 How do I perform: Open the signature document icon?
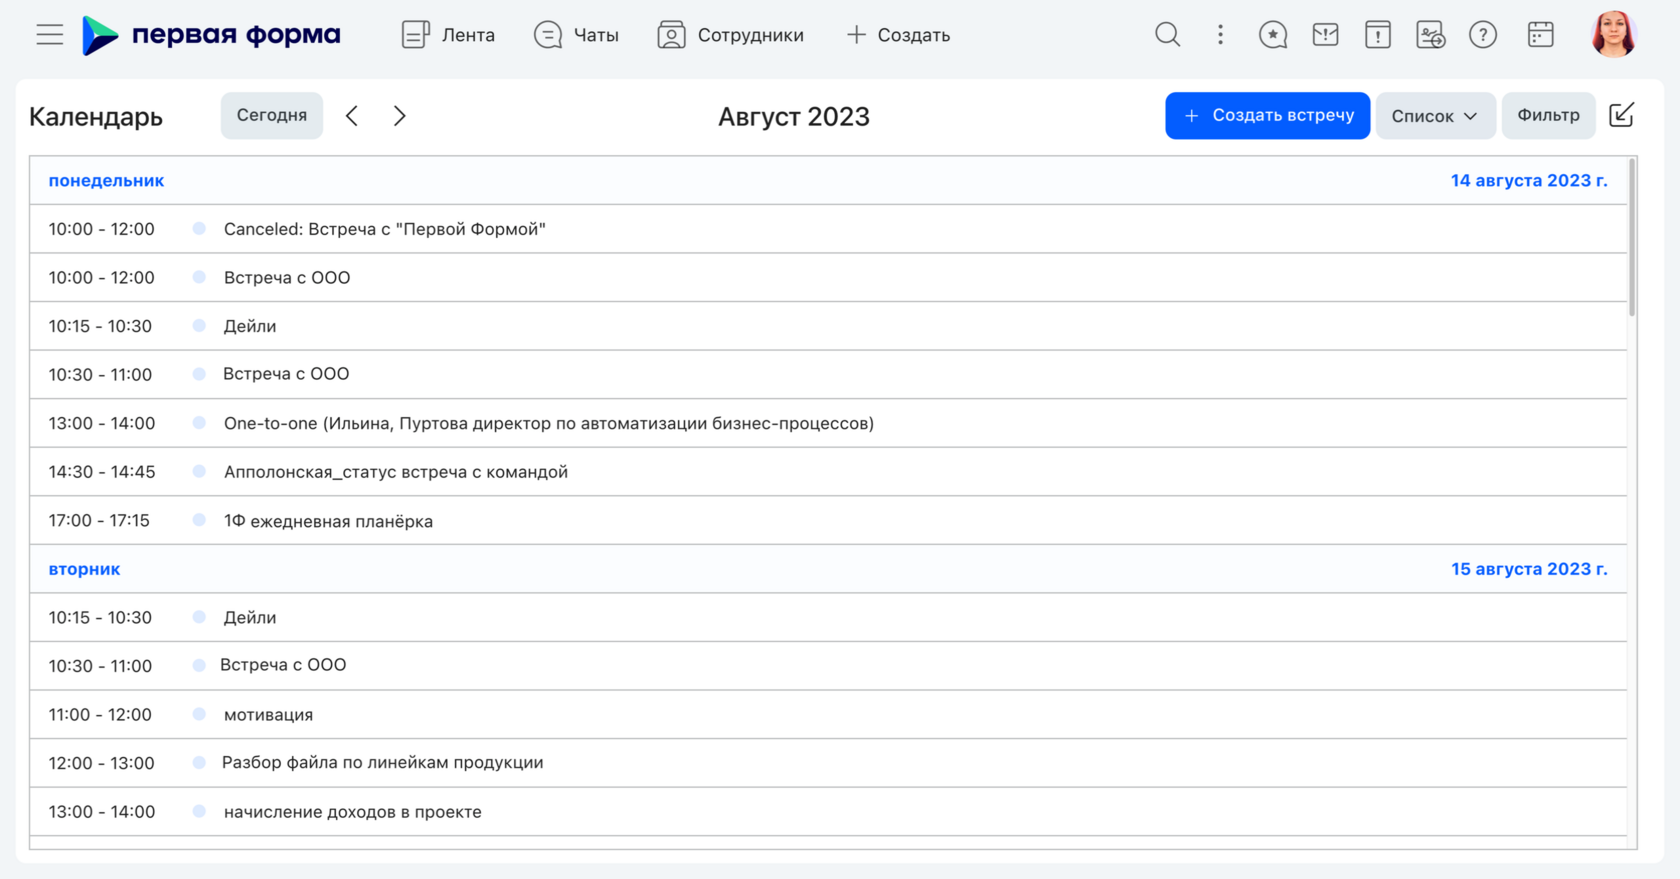pos(1430,35)
